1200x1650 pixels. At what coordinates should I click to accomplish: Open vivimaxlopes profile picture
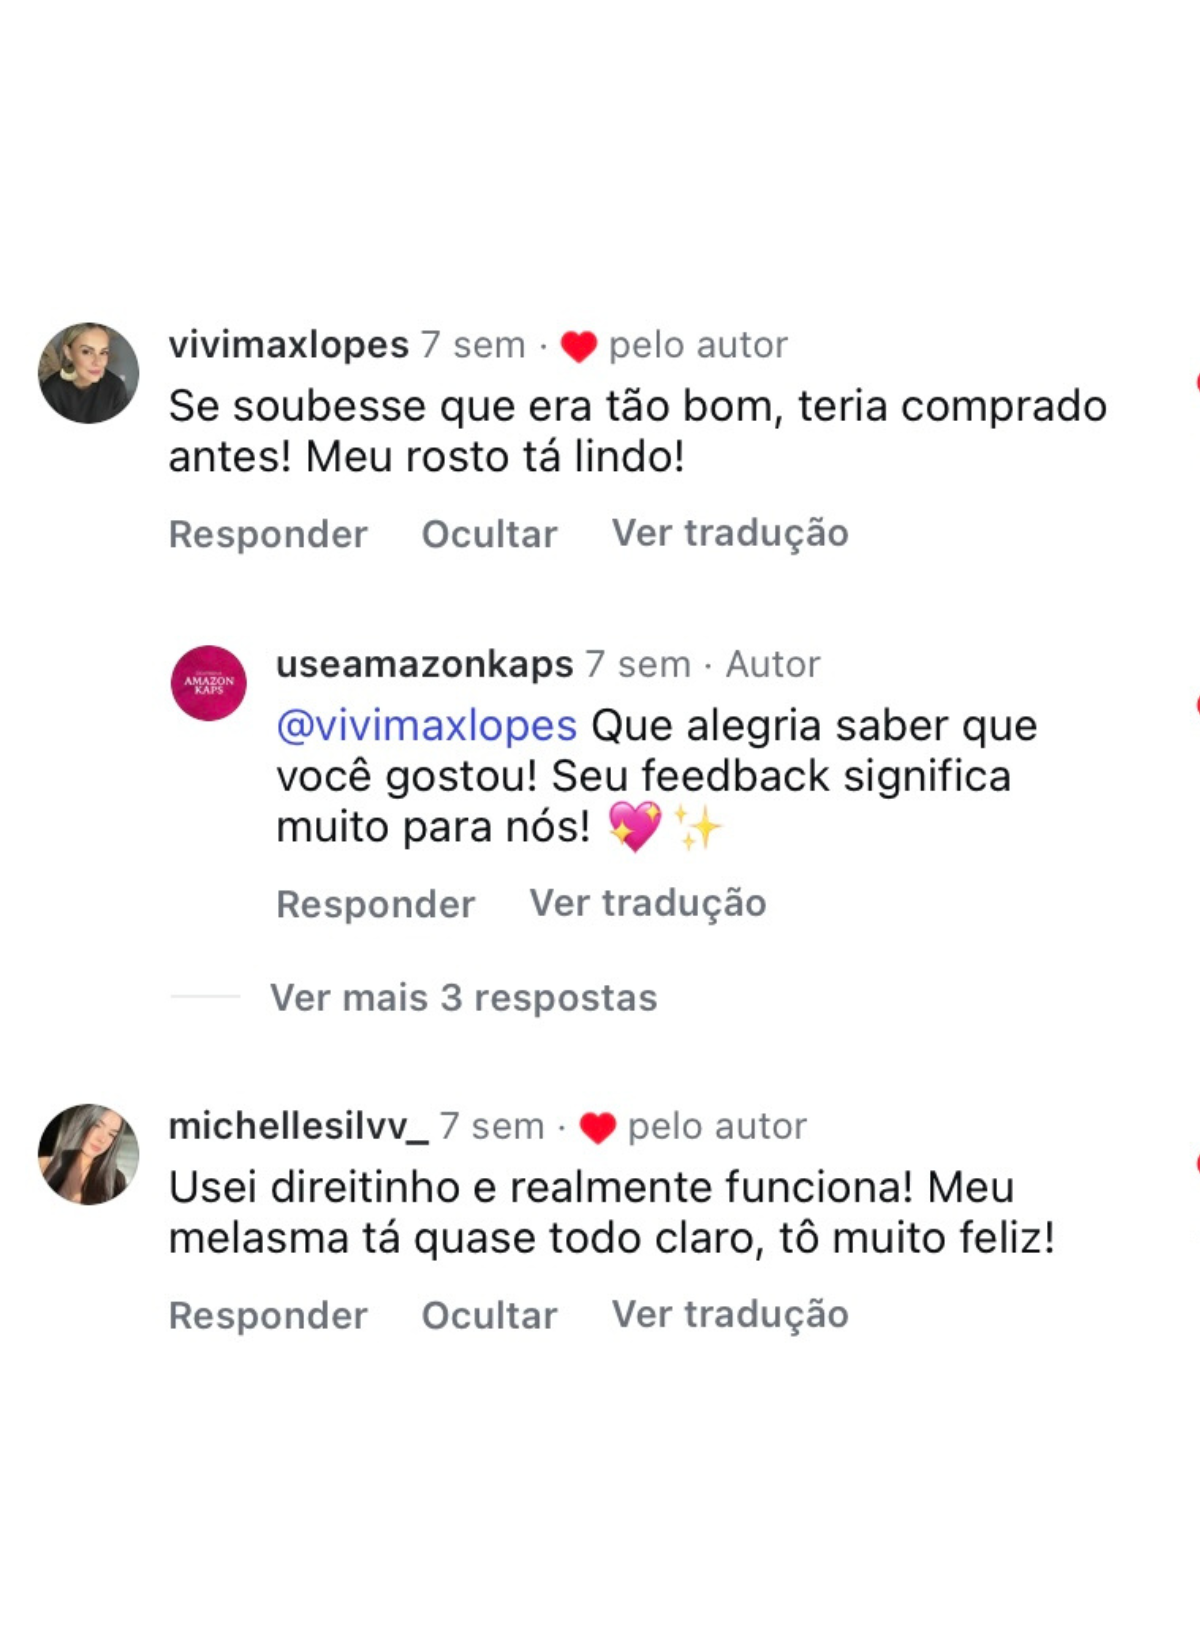click(x=88, y=373)
